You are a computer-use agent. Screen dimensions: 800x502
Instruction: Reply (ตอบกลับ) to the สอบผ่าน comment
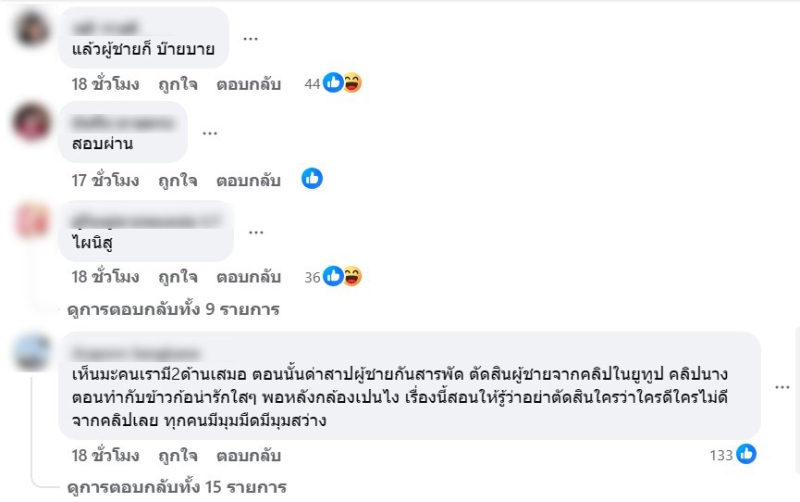pos(248,180)
